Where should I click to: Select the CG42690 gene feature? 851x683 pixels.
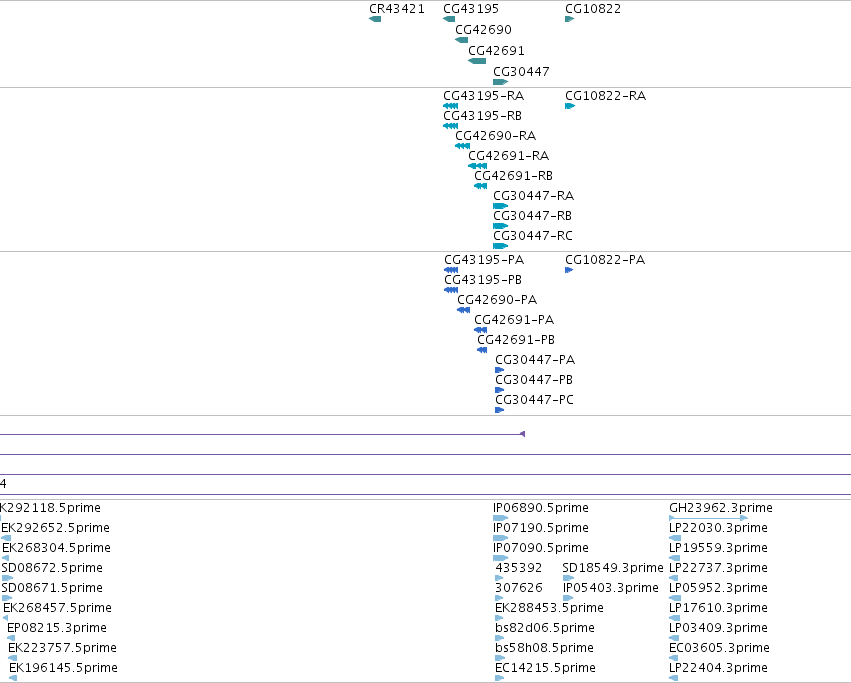tap(461, 40)
